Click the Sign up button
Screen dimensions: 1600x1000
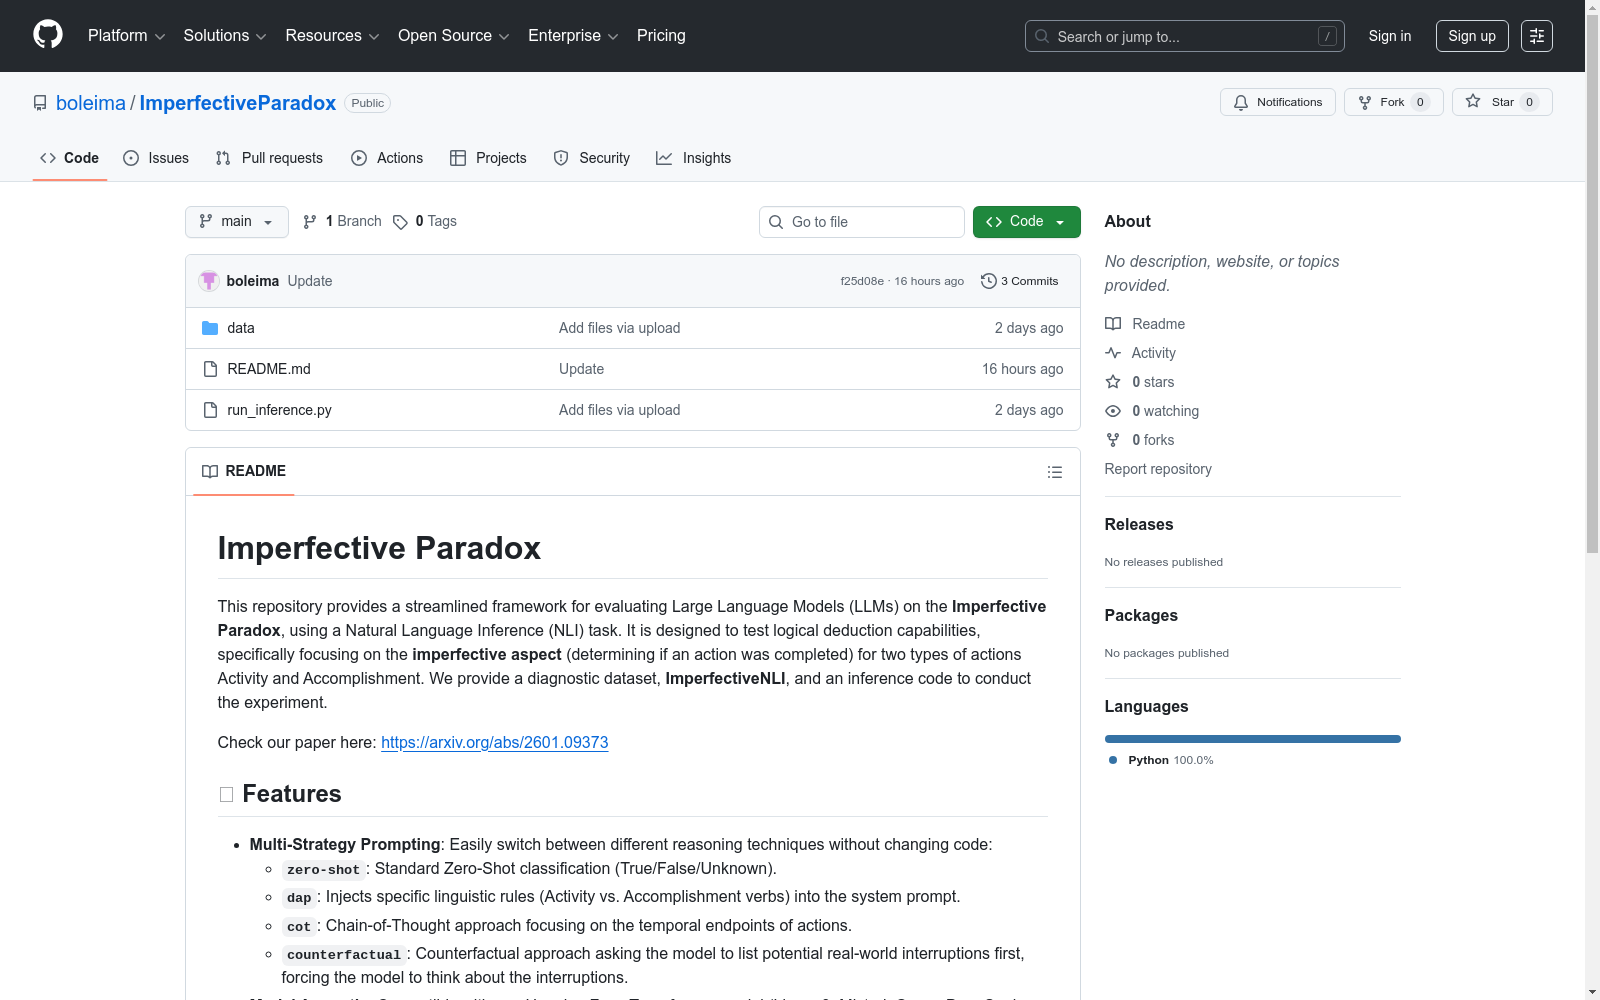pyautogui.click(x=1472, y=36)
